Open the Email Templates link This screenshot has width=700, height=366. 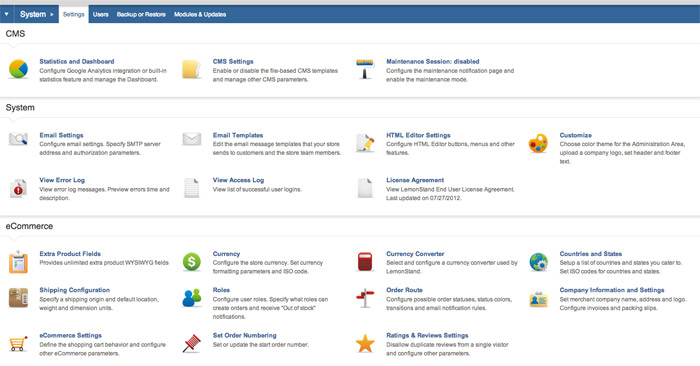238,135
